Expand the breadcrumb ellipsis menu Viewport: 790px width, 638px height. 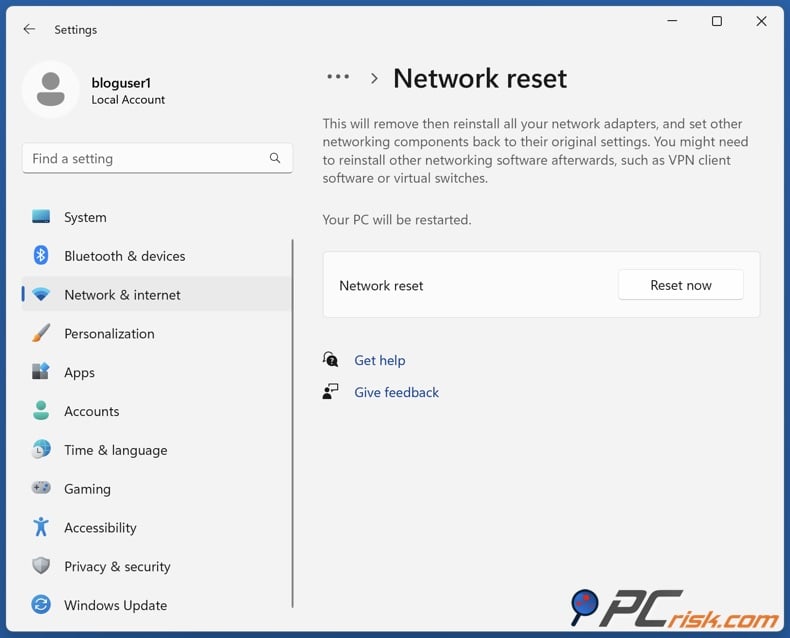[338, 77]
